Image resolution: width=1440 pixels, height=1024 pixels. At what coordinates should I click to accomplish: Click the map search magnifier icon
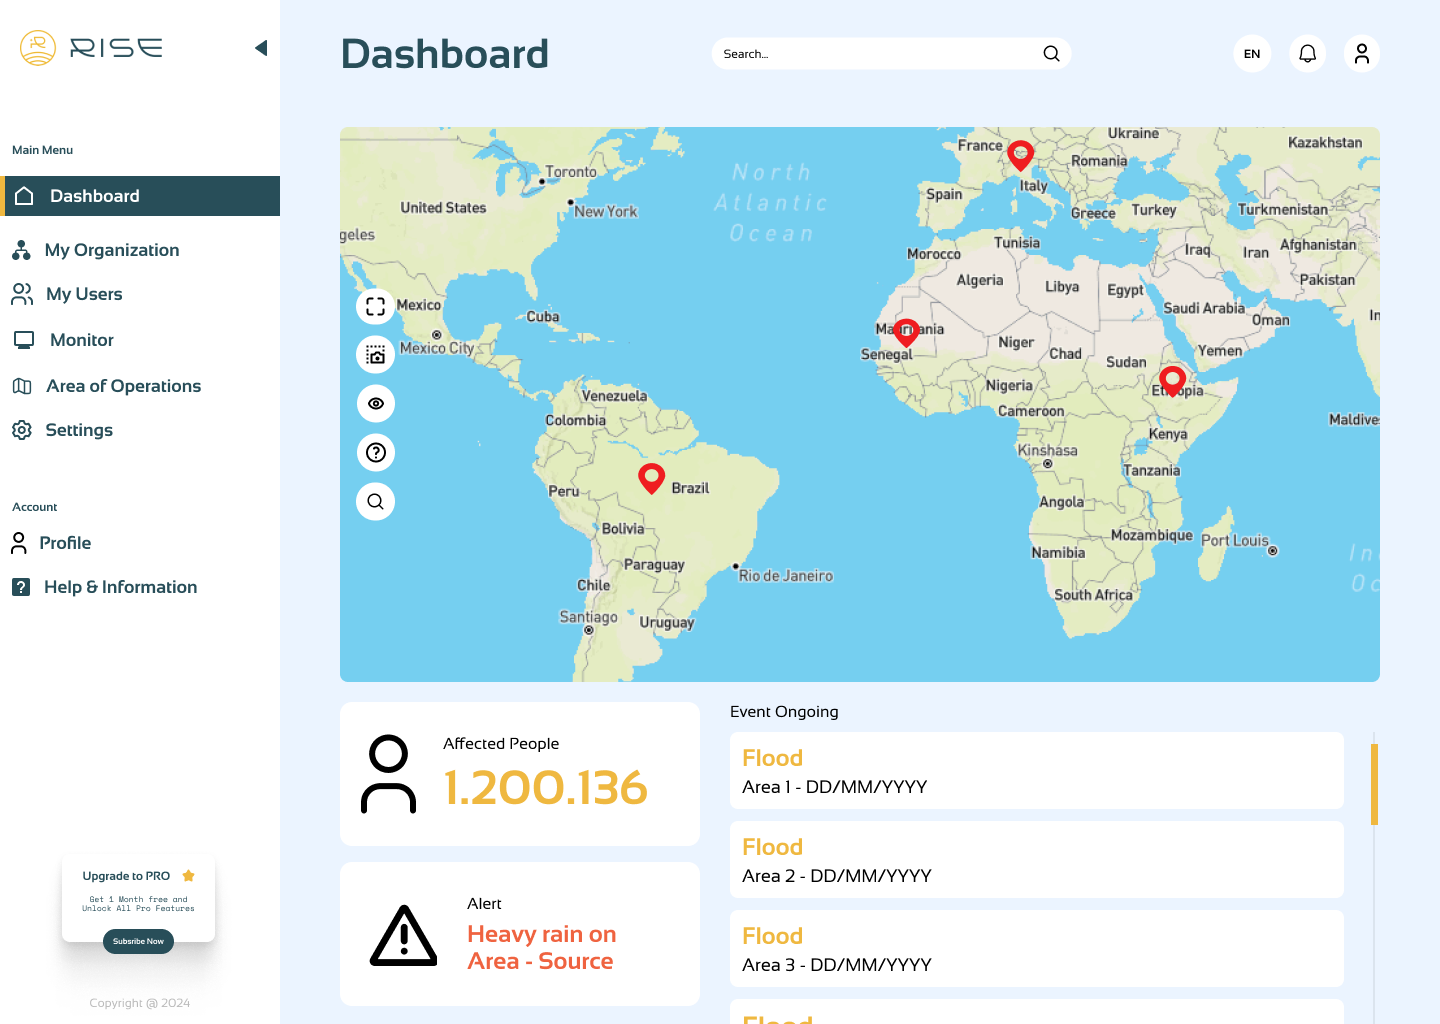click(x=376, y=502)
